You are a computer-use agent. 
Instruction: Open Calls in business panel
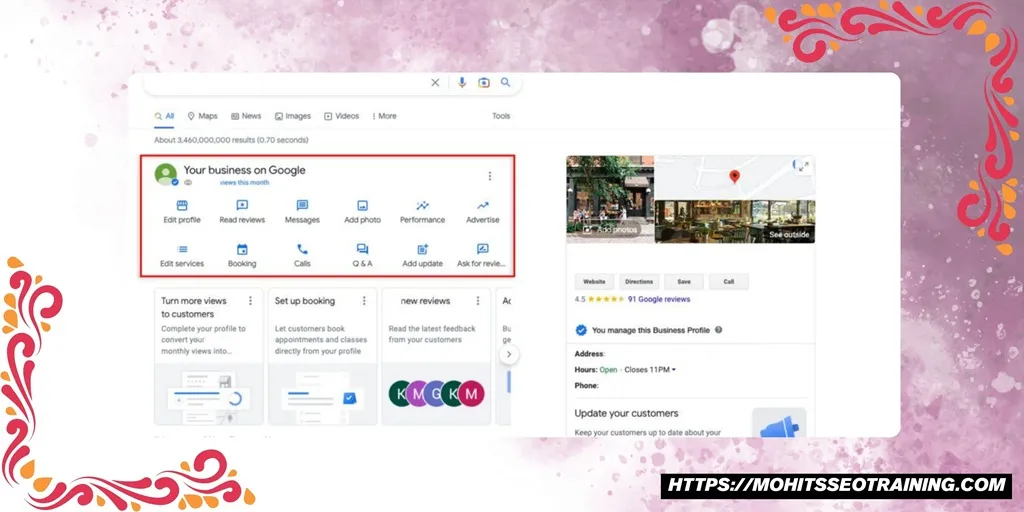(x=302, y=256)
